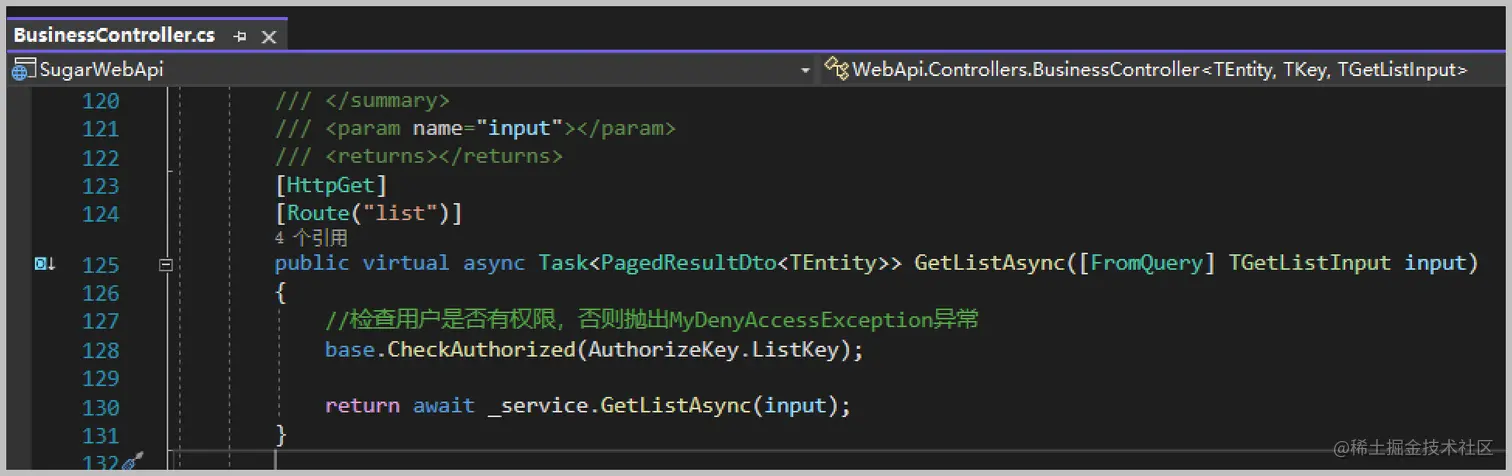Click line number 124
The height and width of the screenshot is (476, 1512).
tap(100, 214)
